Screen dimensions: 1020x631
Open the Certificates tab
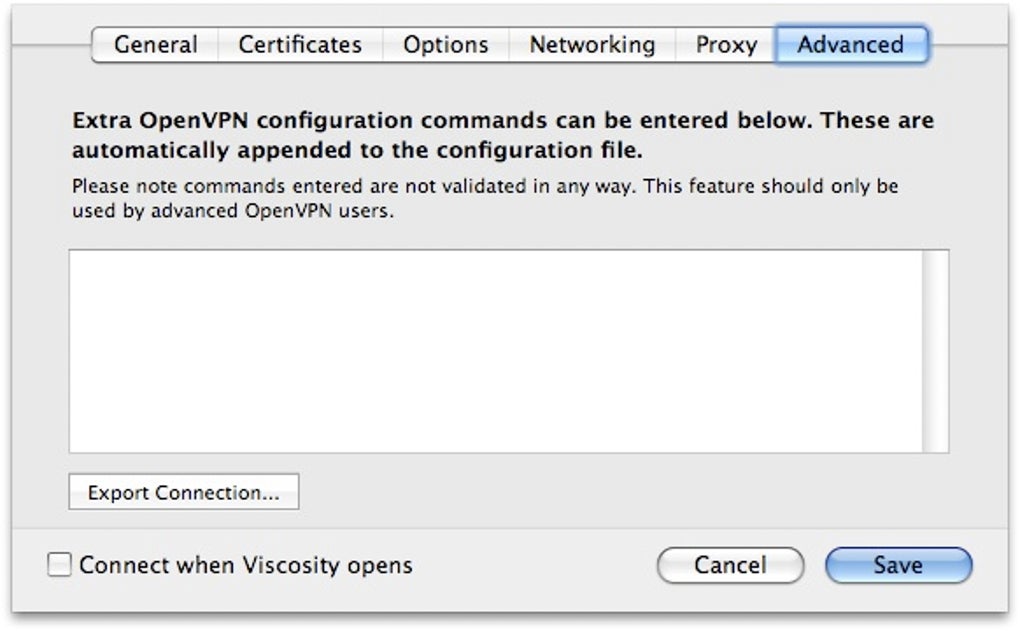tap(299, 45)
